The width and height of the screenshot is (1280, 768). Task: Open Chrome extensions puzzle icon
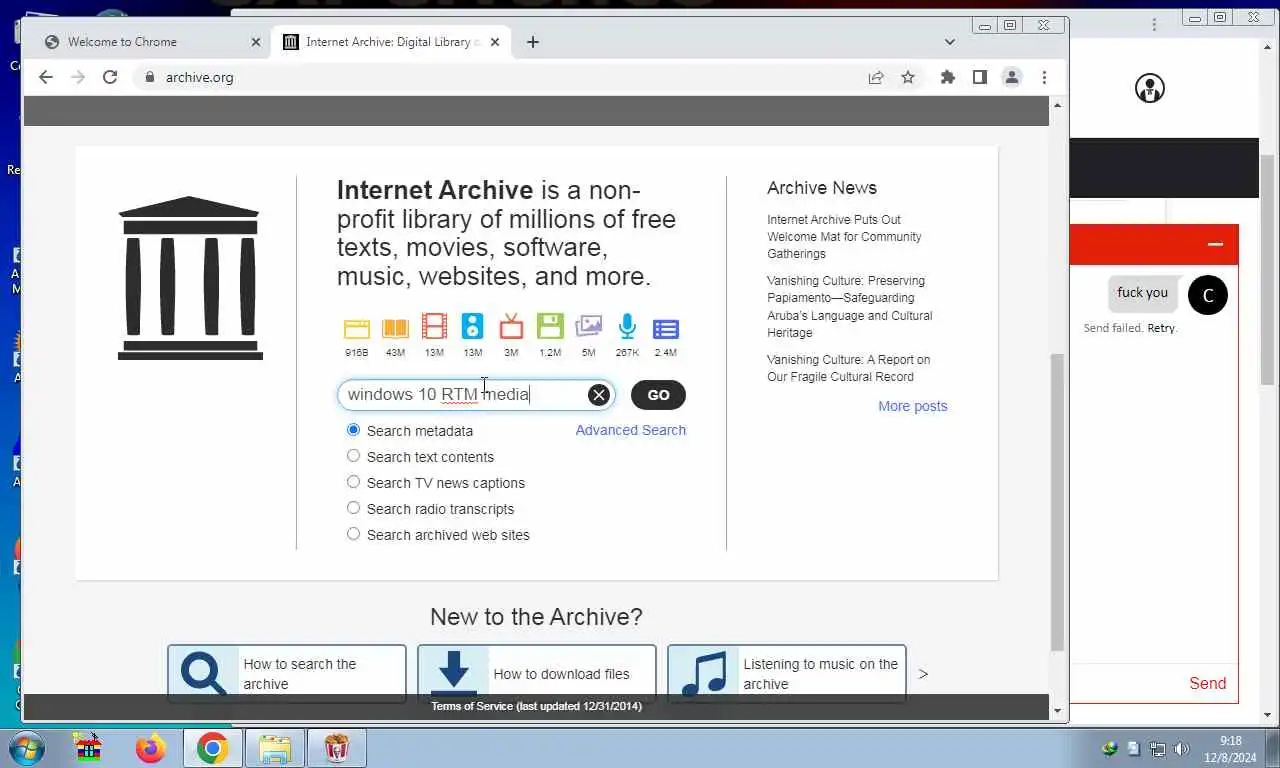click(948, 77)
